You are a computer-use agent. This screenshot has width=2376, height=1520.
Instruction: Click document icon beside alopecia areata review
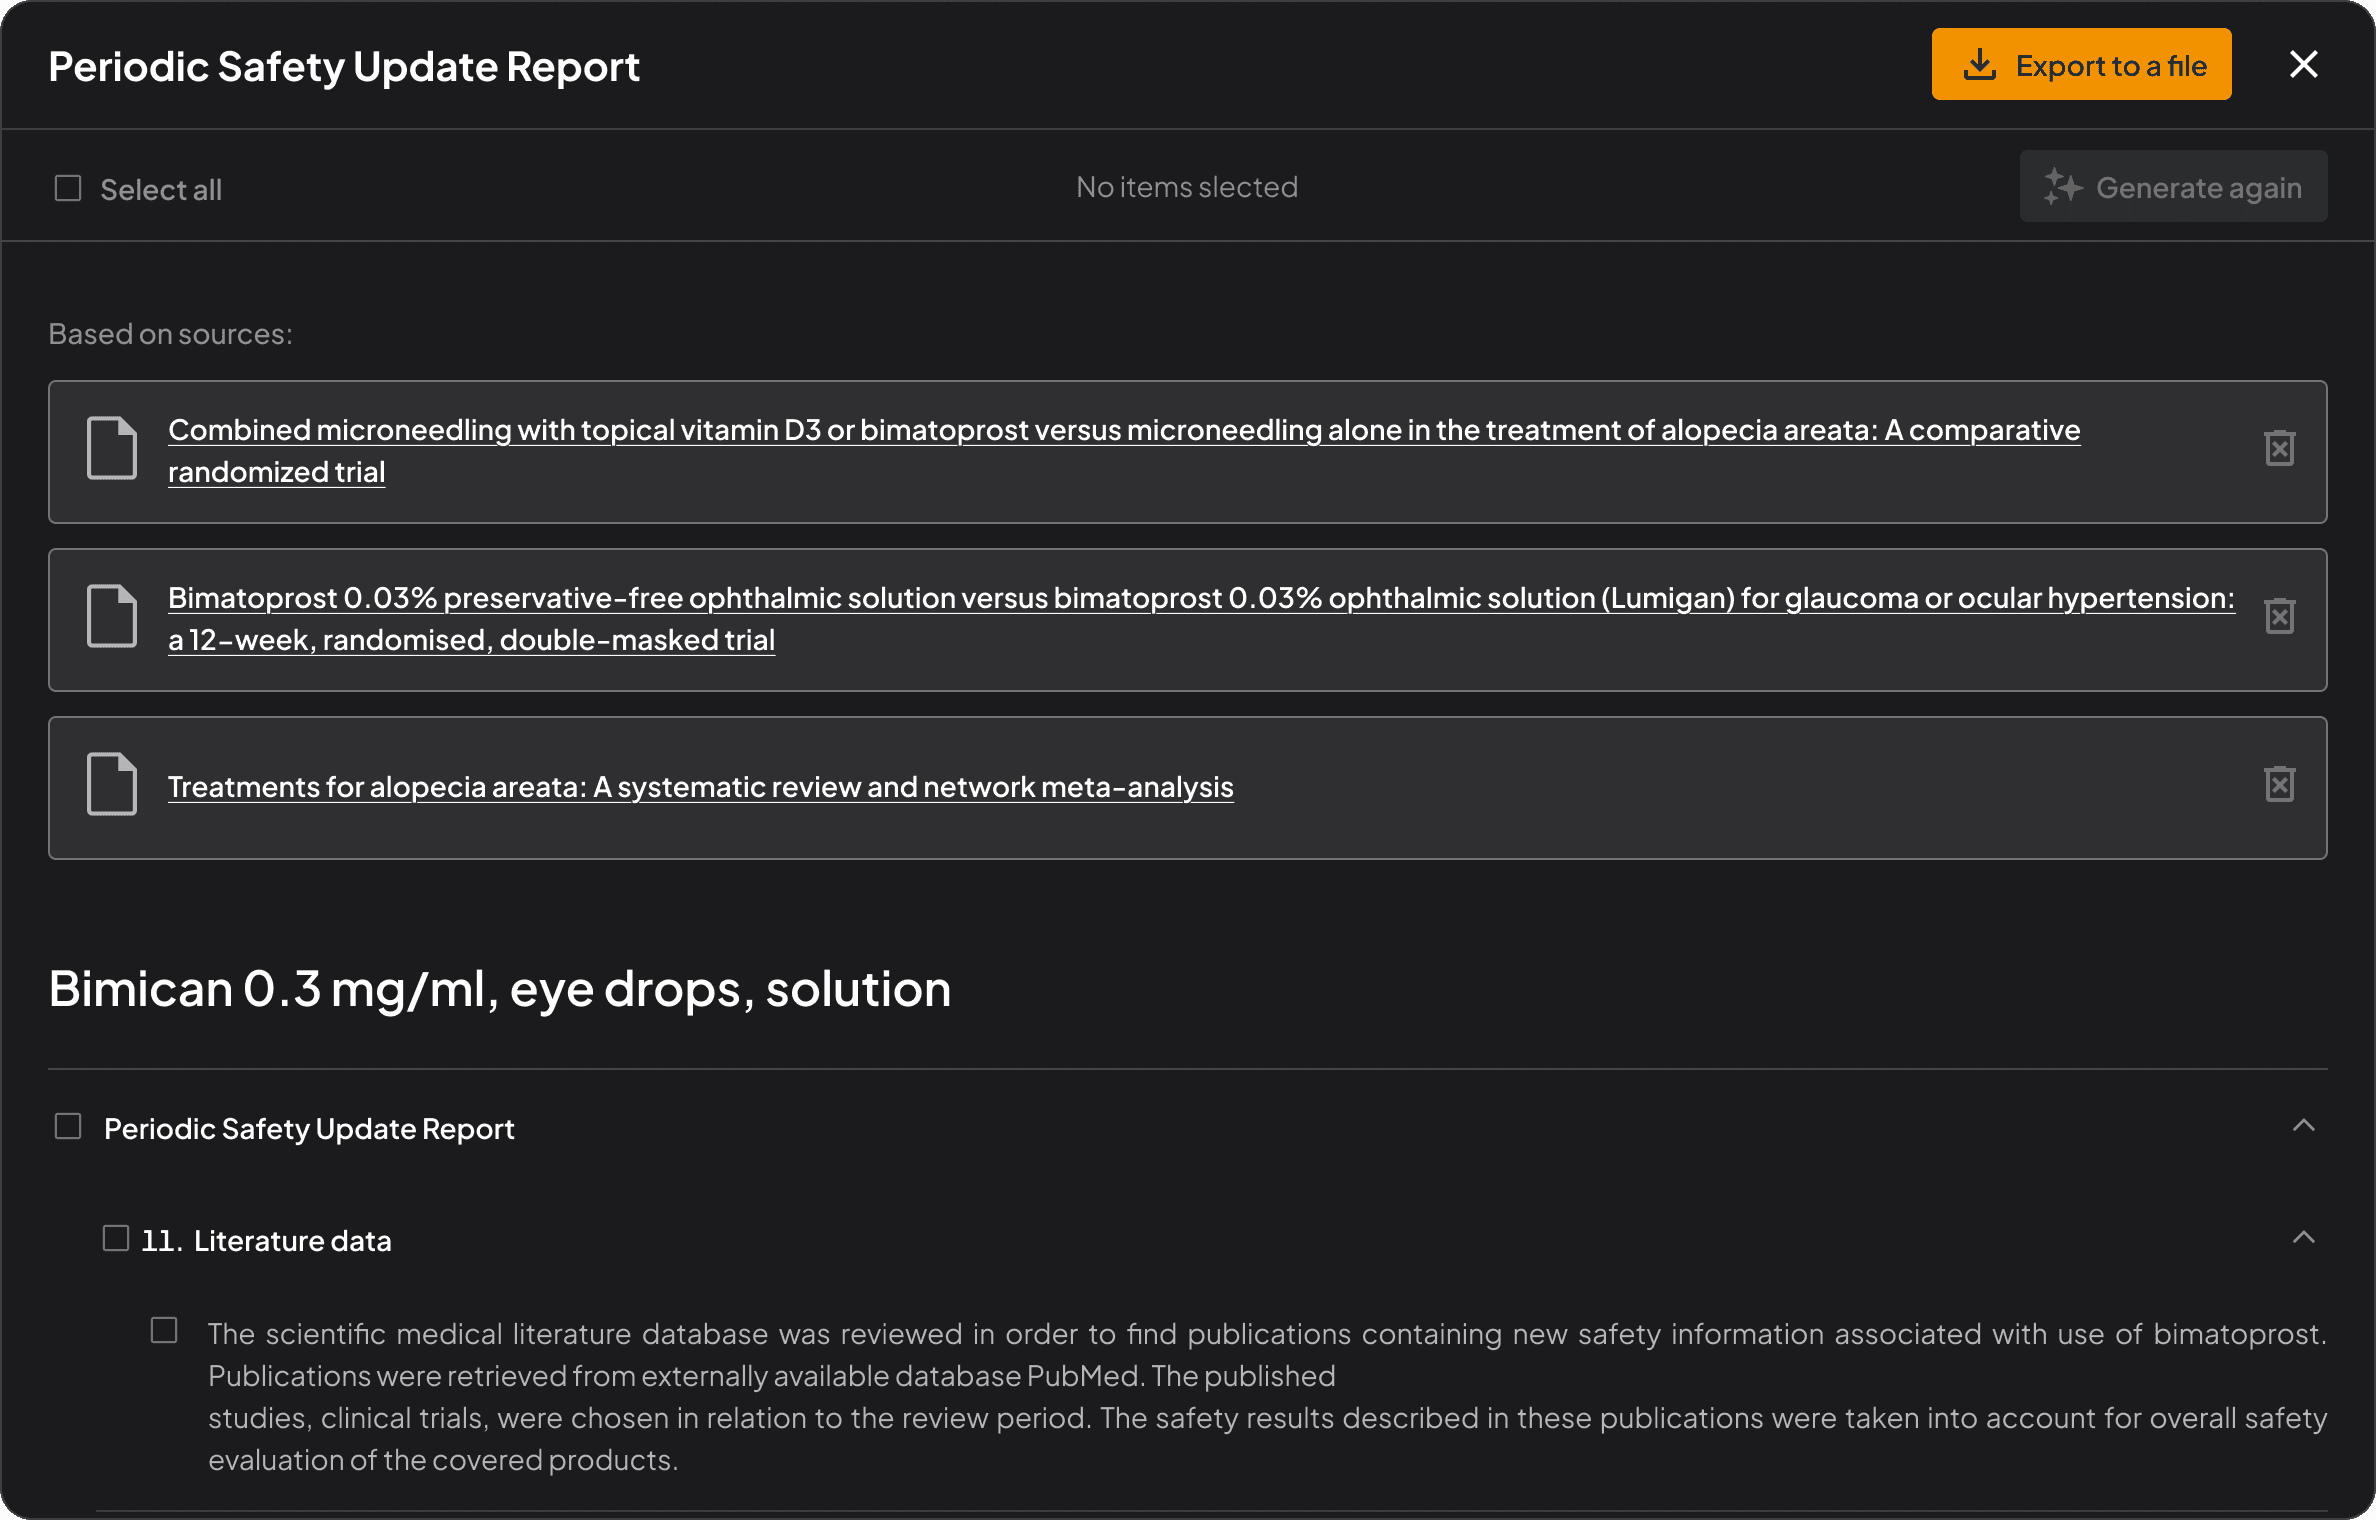(x=112, y=784)
